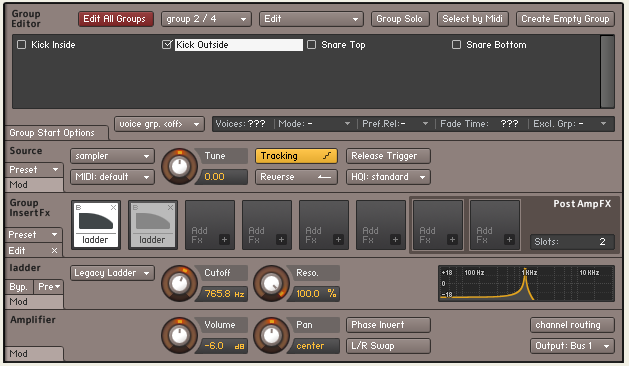Uncheck the Kick Outside group checkbox

(x=166, y=45)
